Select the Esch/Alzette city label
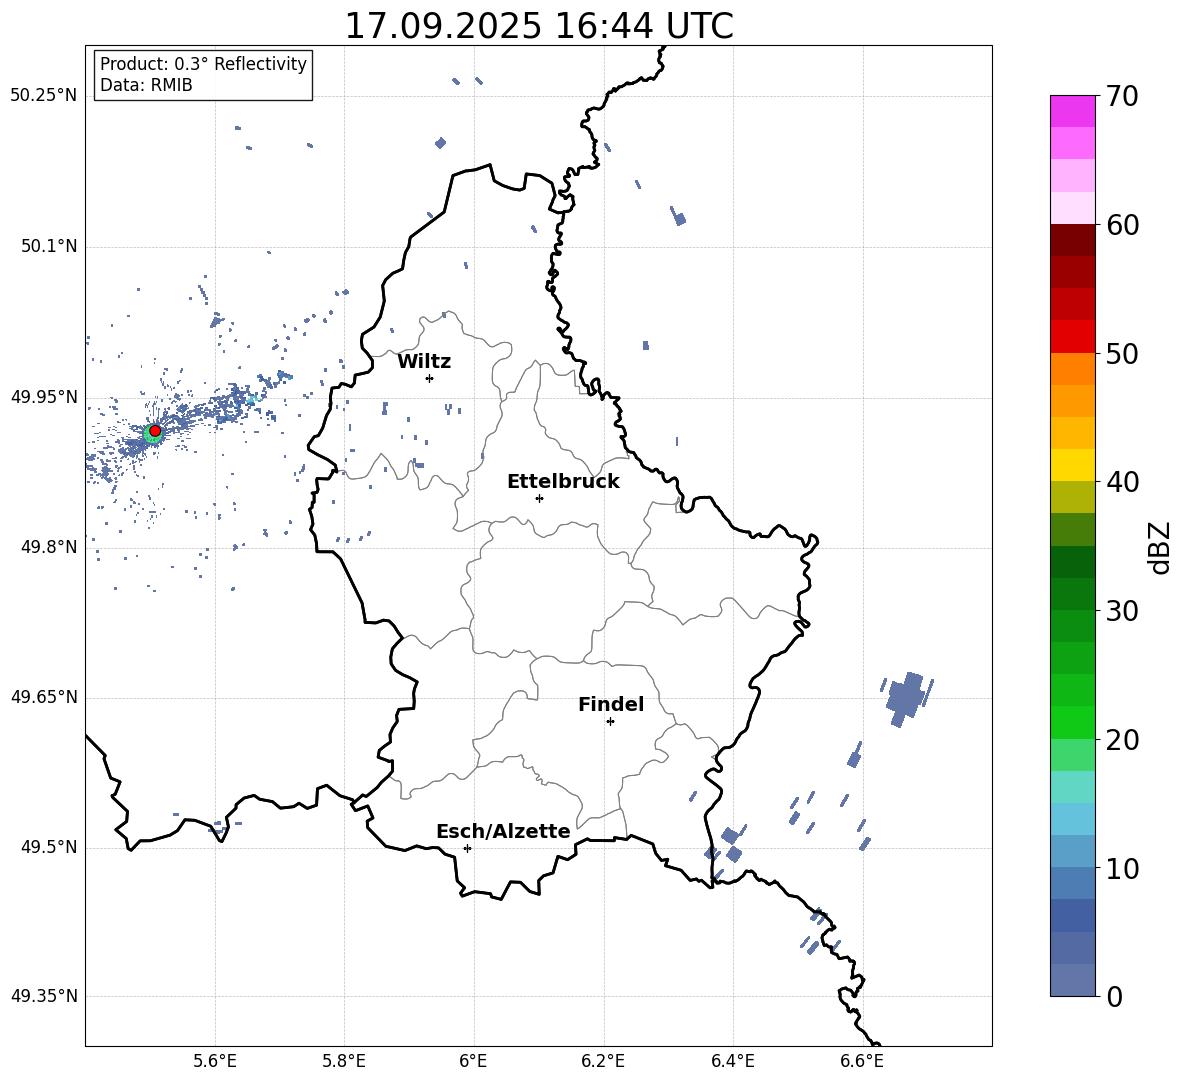 point(503,832)
